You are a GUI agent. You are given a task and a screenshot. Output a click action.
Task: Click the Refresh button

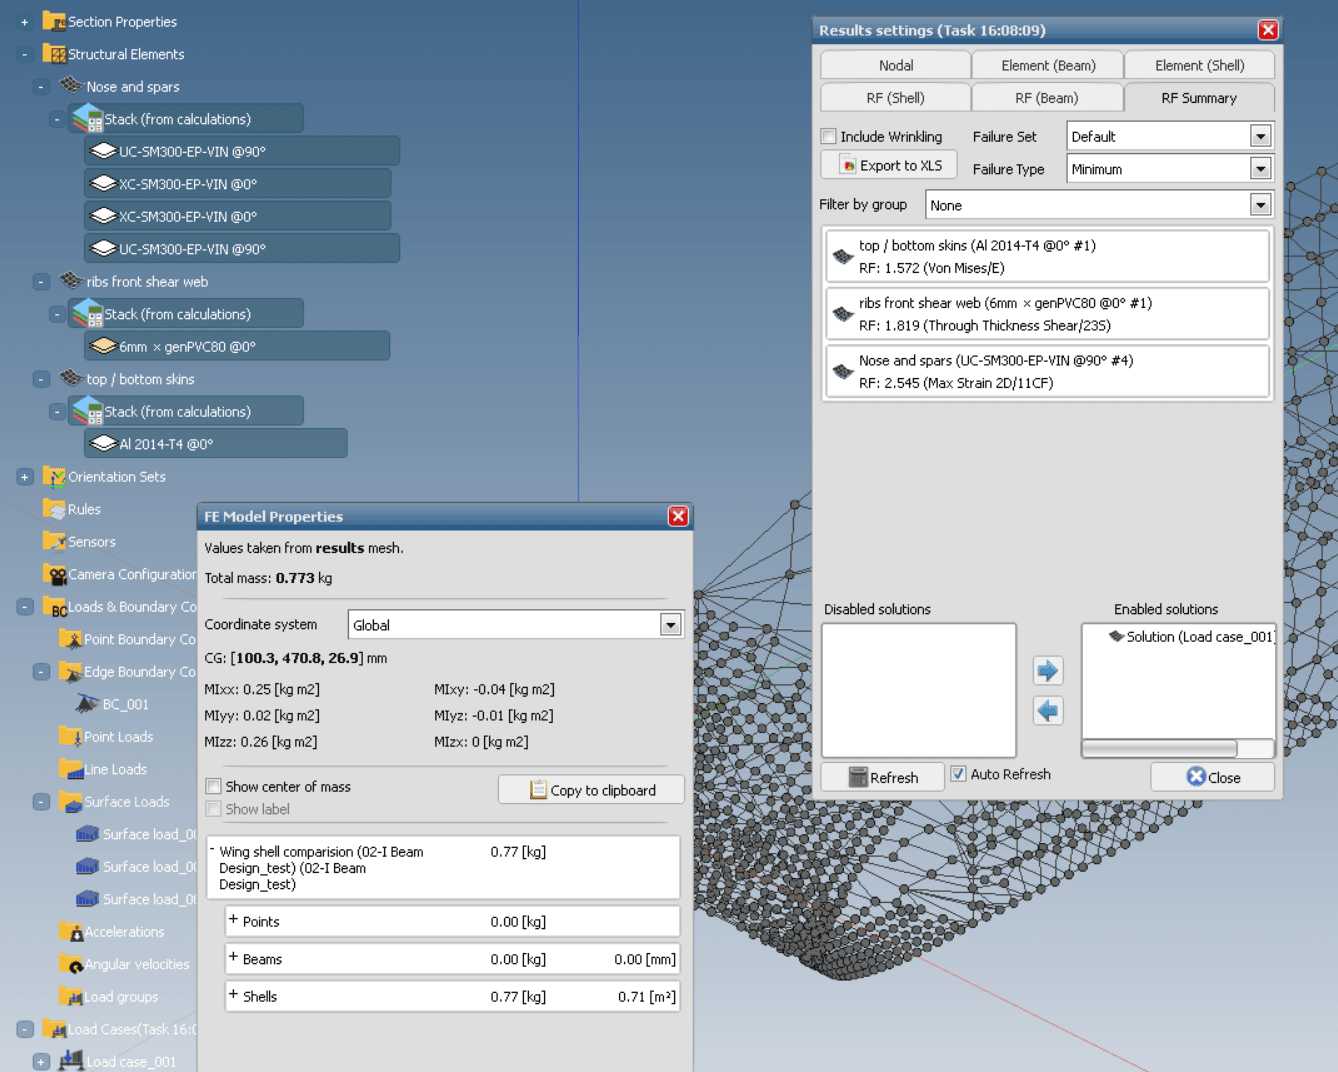pos(883,777)
